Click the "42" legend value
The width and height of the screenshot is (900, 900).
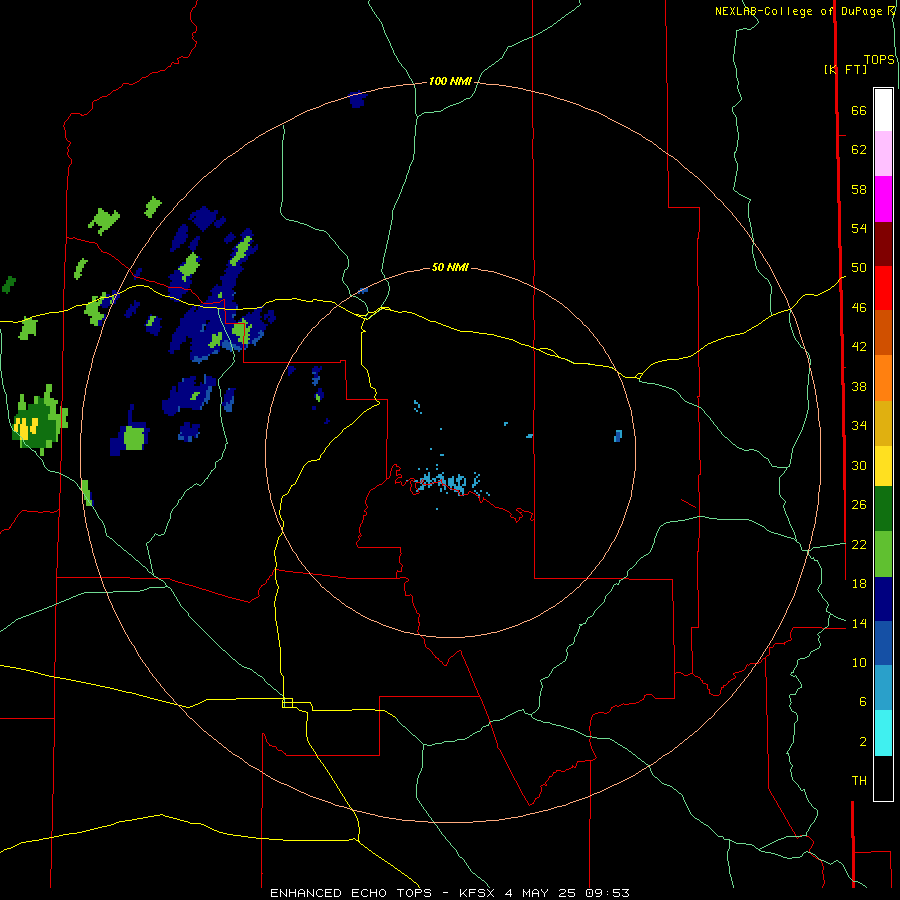(x=859, y=347)
